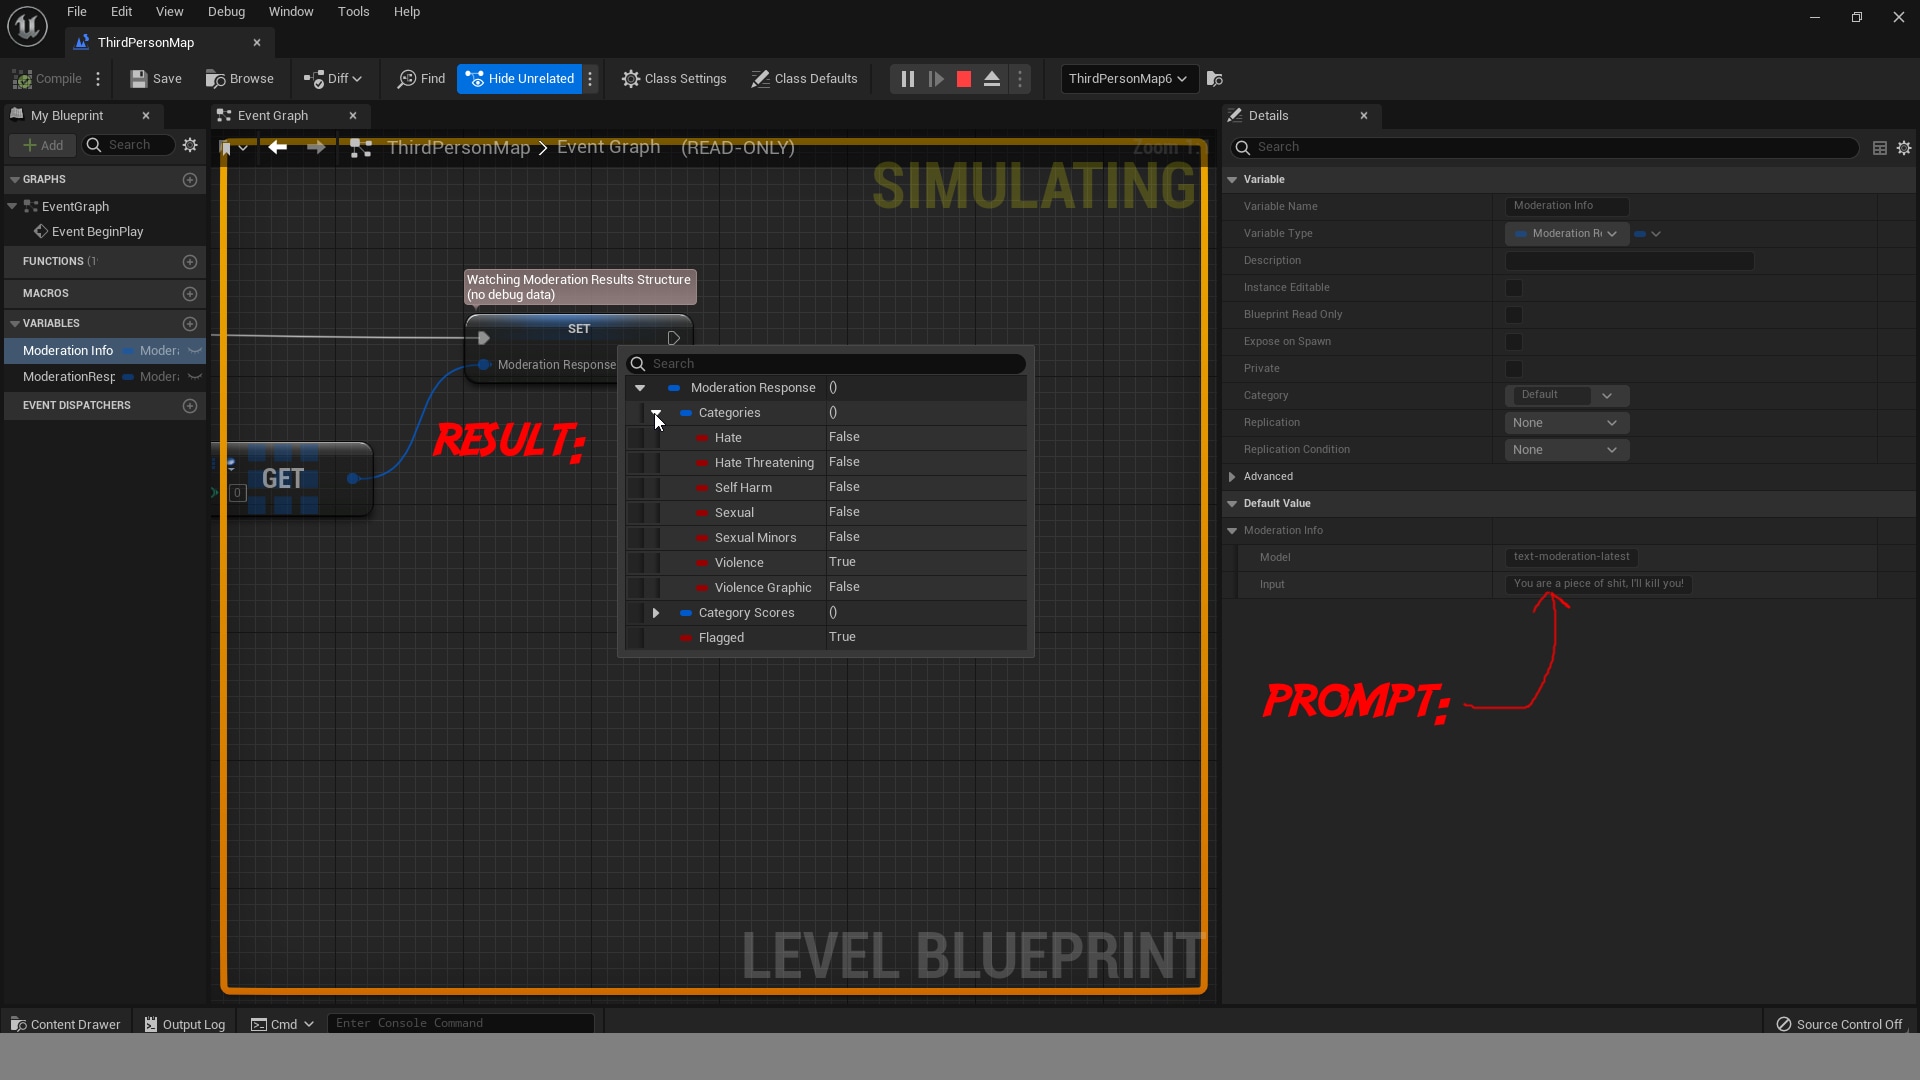Open the Replication dropdown
The image size is (1920, 1080).
click(x=1566, y=423)
